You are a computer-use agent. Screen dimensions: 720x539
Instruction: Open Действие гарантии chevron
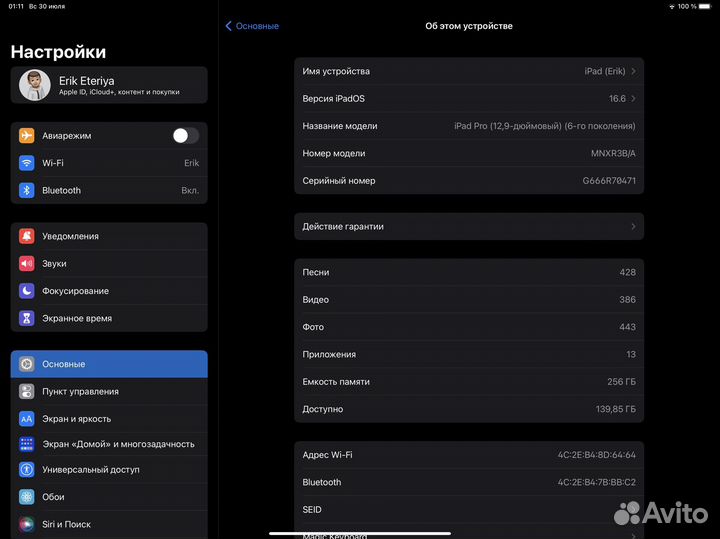[x=634, y=226]
